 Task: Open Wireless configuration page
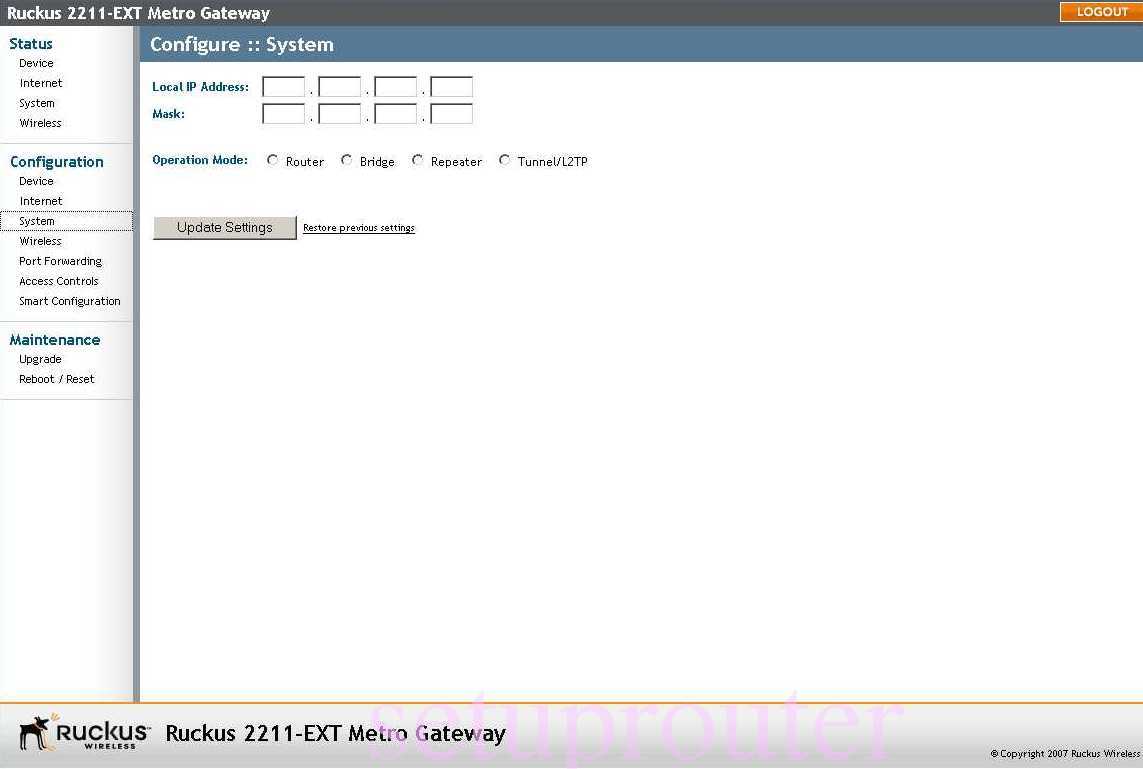coord(40,241)
